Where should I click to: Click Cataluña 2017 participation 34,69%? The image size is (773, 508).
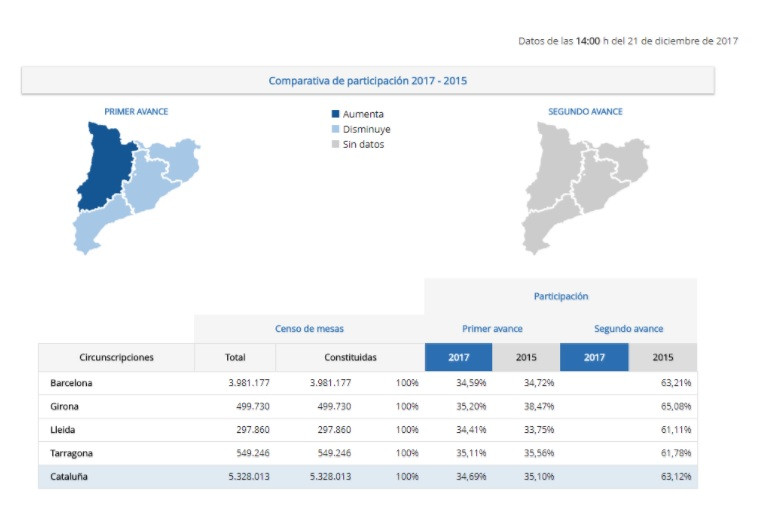(x=471, y=476)
